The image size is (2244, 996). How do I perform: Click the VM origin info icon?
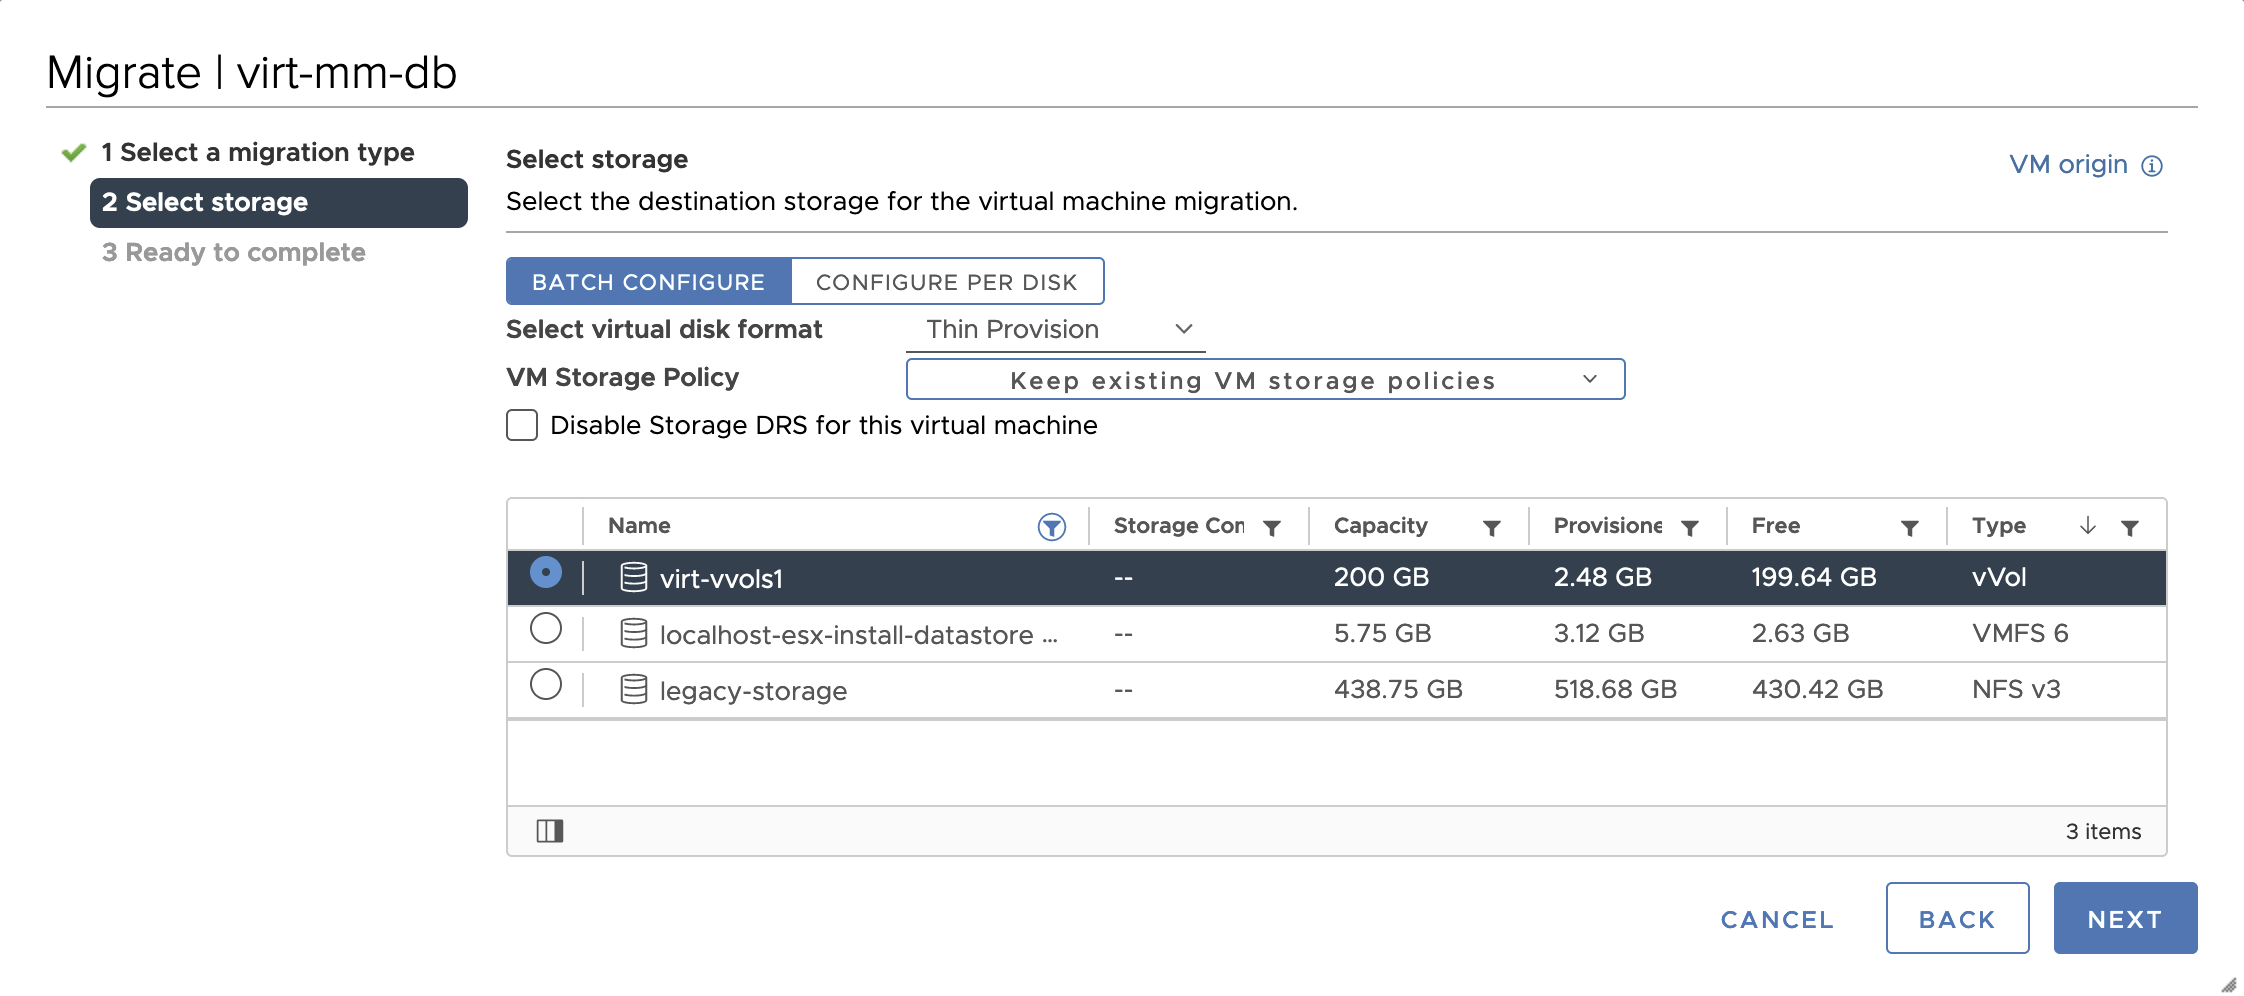[x=2152, y=166]
